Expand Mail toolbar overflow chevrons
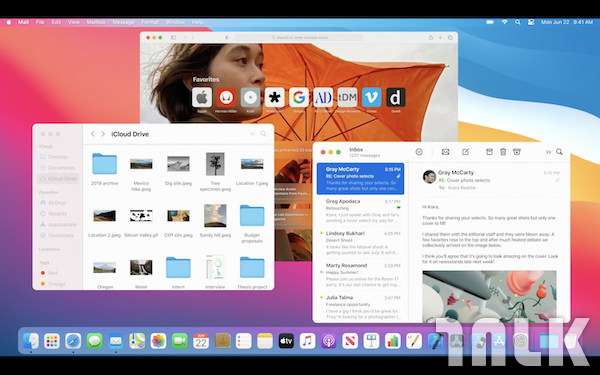 pyautogui.click(x=548, y=152)
